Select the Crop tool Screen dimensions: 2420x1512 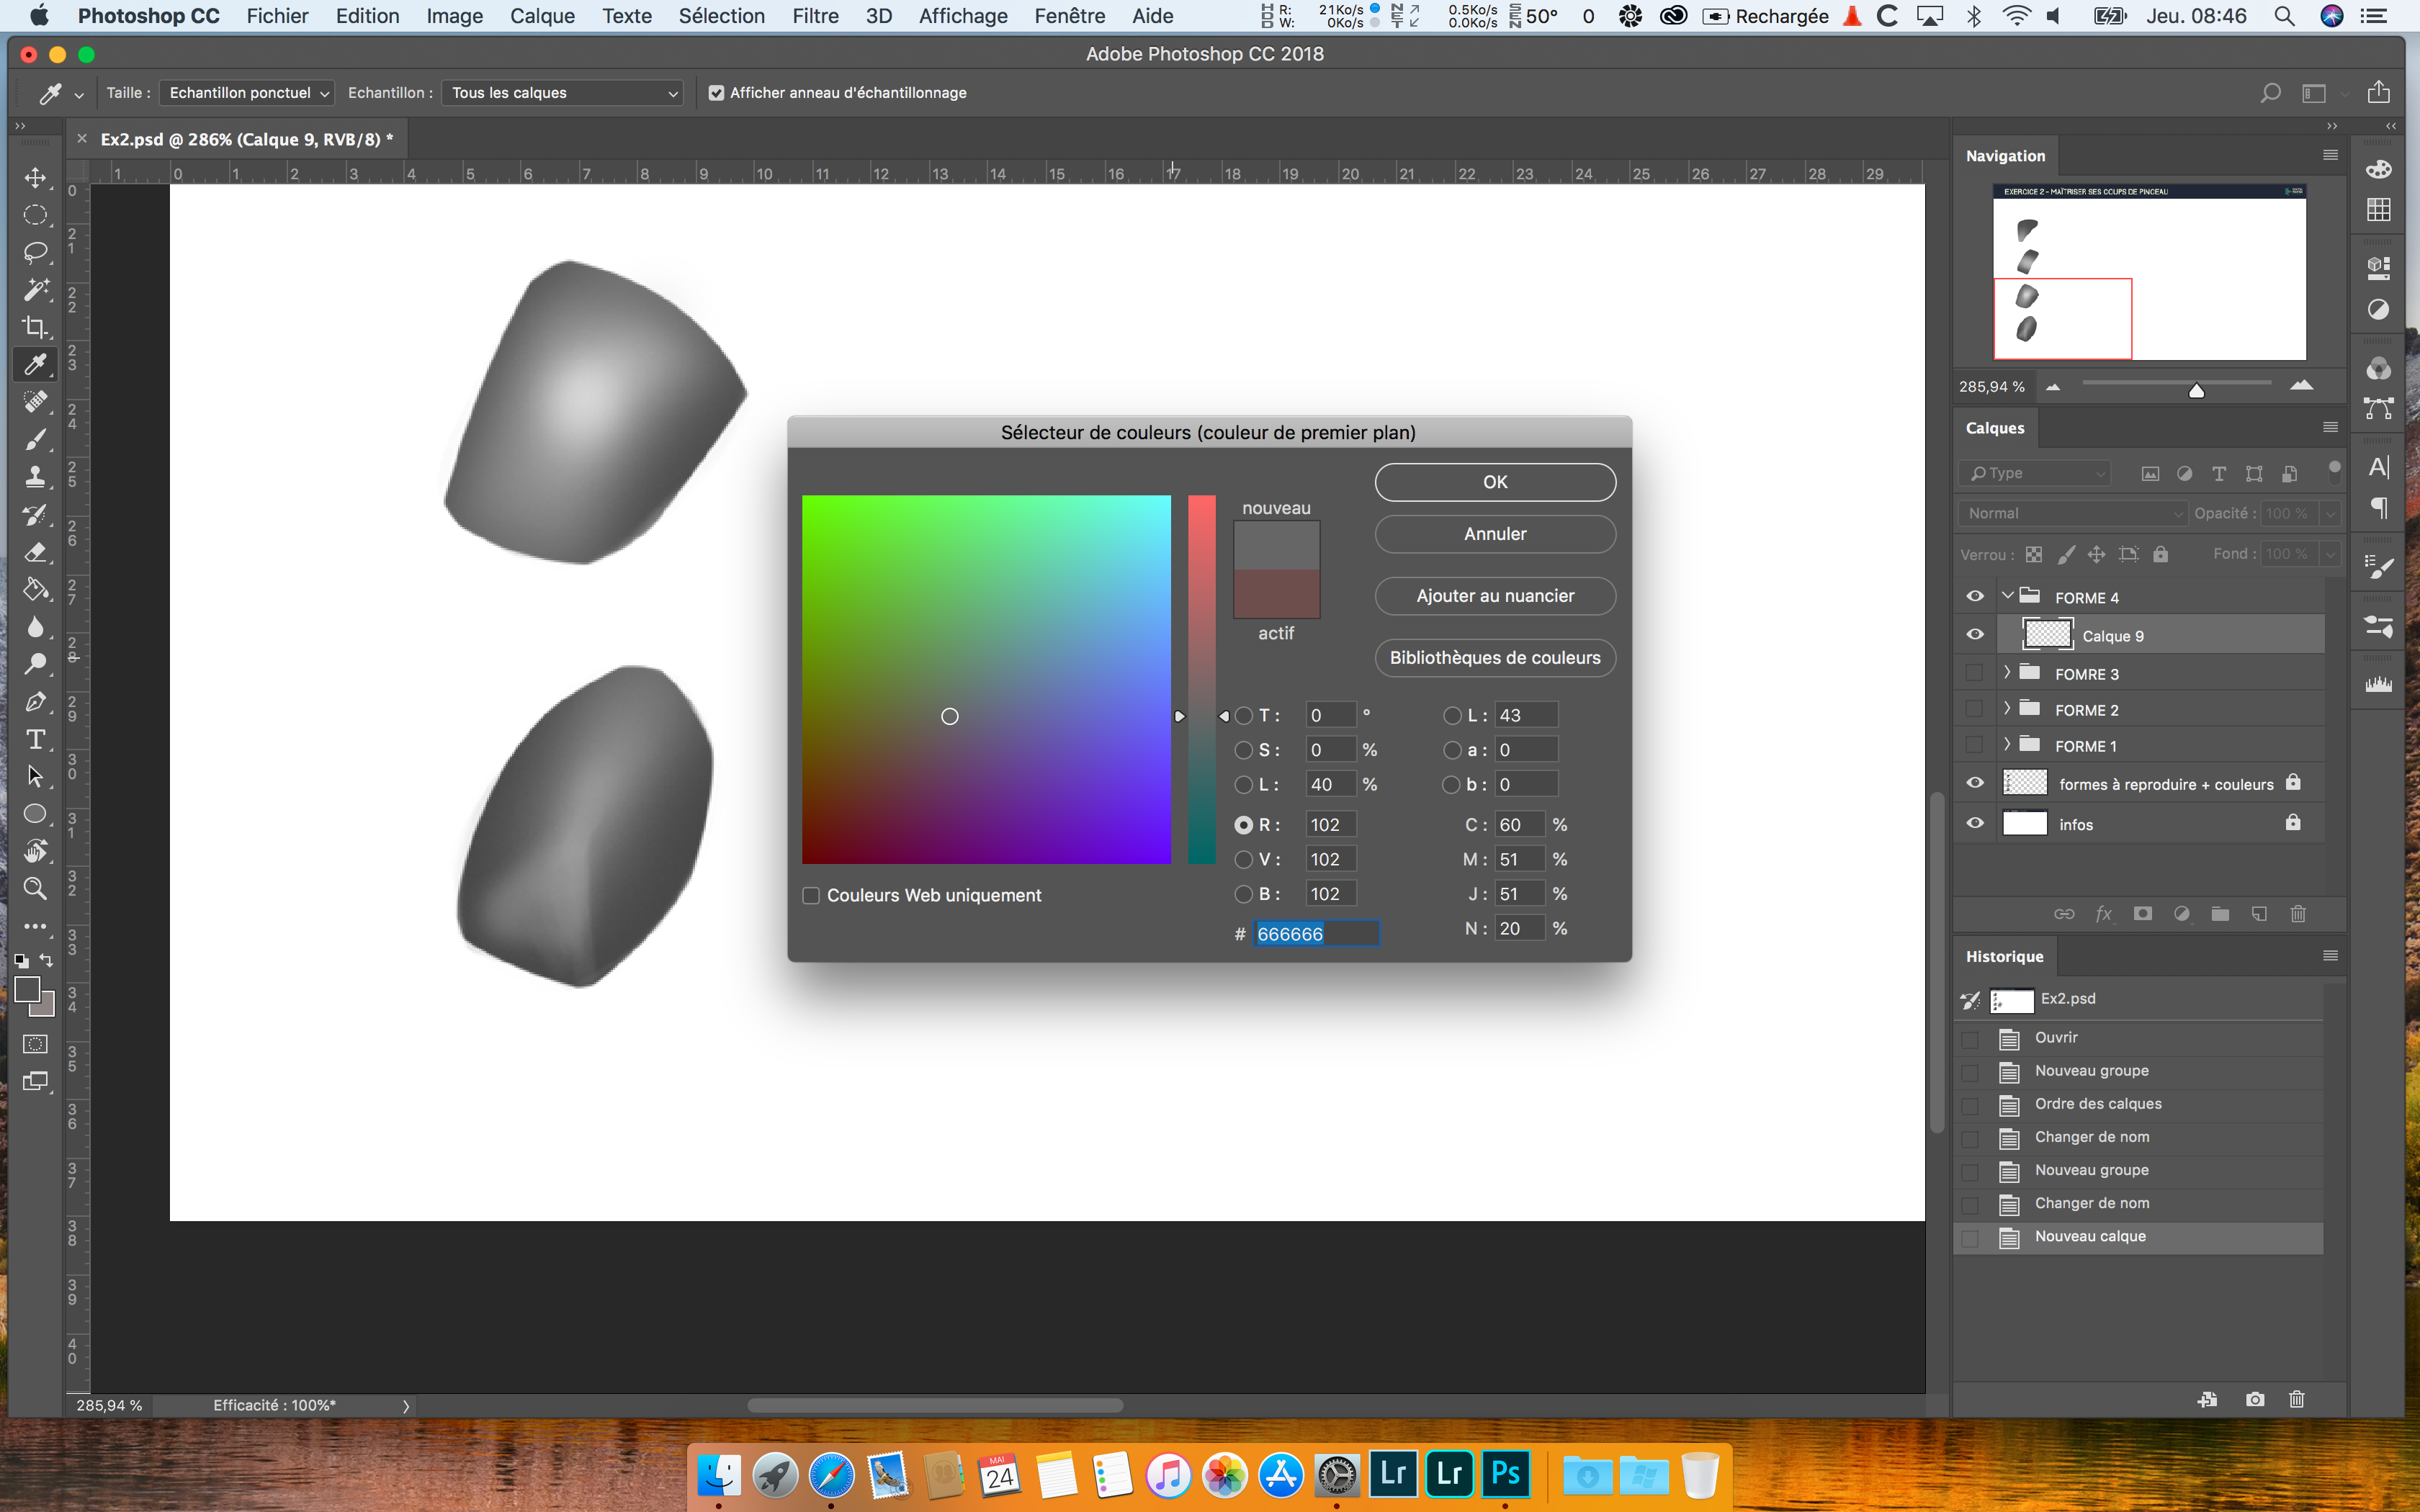(x=36, y=327)
